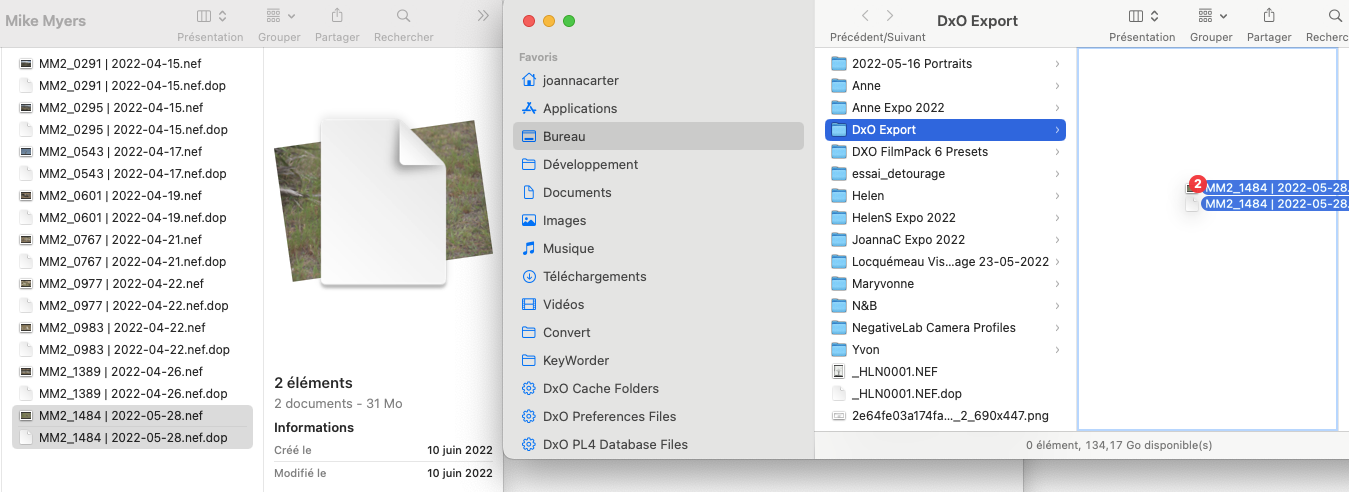The width and height of the screenshot is (1349, 492).
Task: Open the Musique sidebar location
Action: click(x=568, y=248)
